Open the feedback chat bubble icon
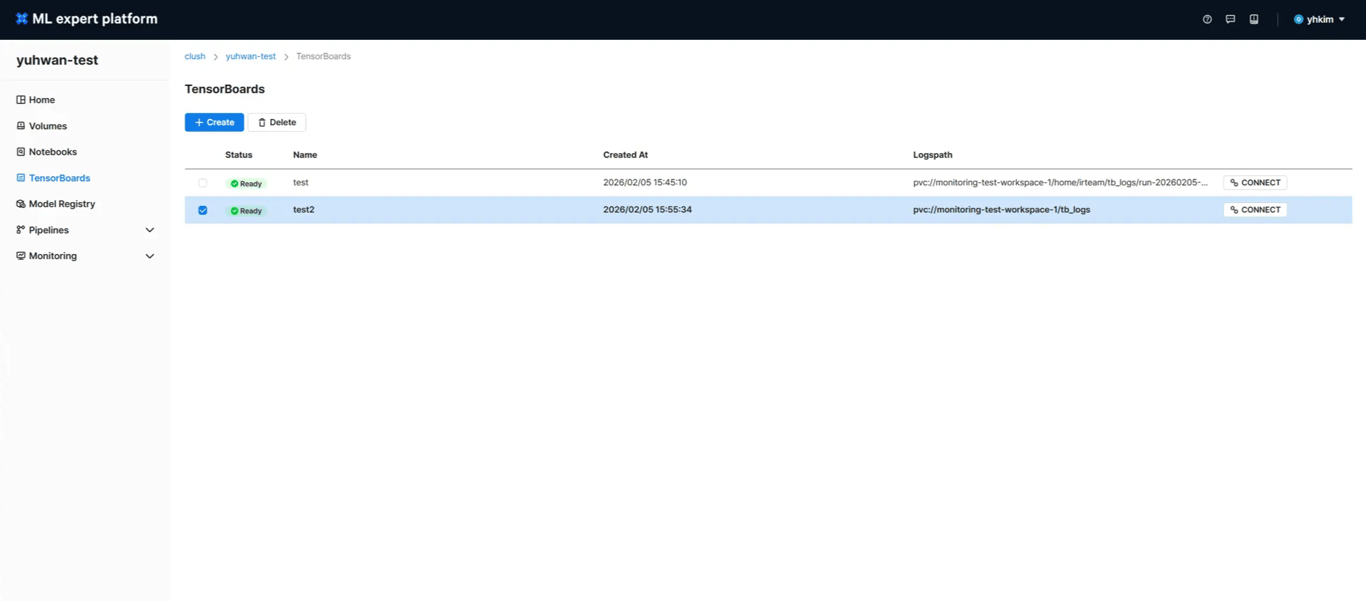1366x601 pixels. pos(1230,19)
